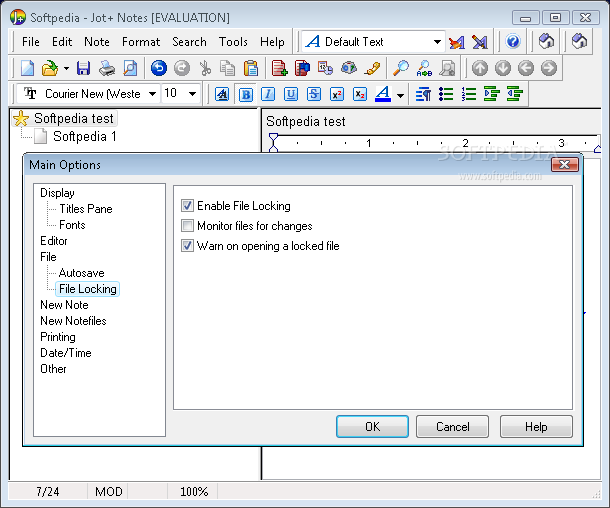
Task: Open the Default Text style dropdown
Action: pyautogui.click(x=437, y=42)
